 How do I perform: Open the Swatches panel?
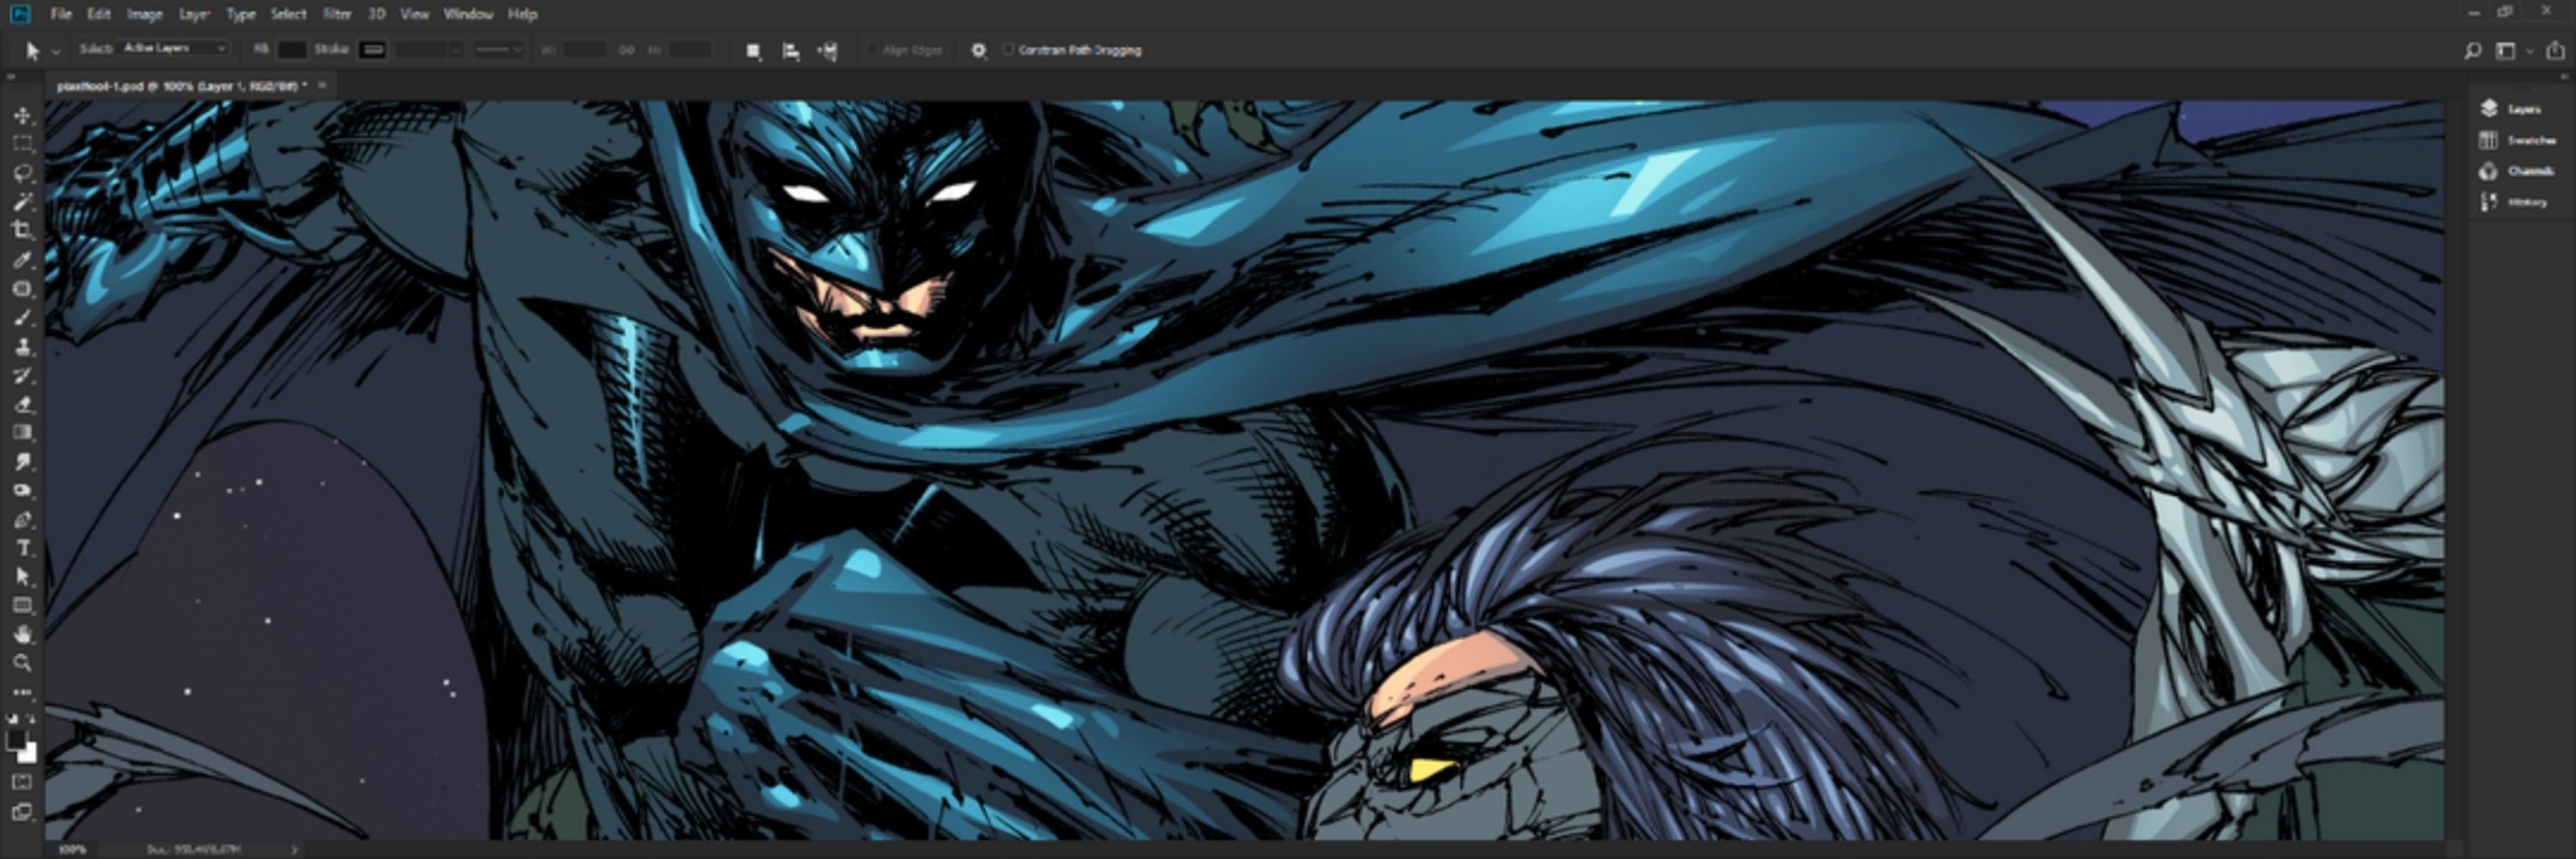(x=2517, y=140)
